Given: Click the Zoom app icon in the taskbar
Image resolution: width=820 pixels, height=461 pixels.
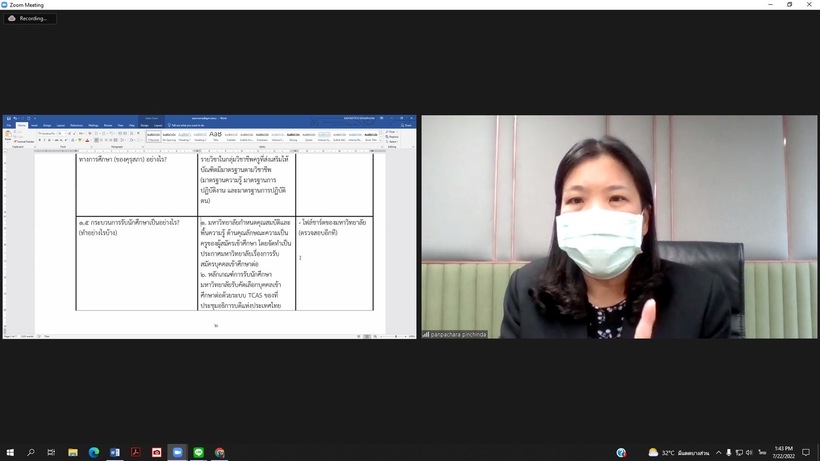Looking at the screenshot, I should [x=177, y=452].
